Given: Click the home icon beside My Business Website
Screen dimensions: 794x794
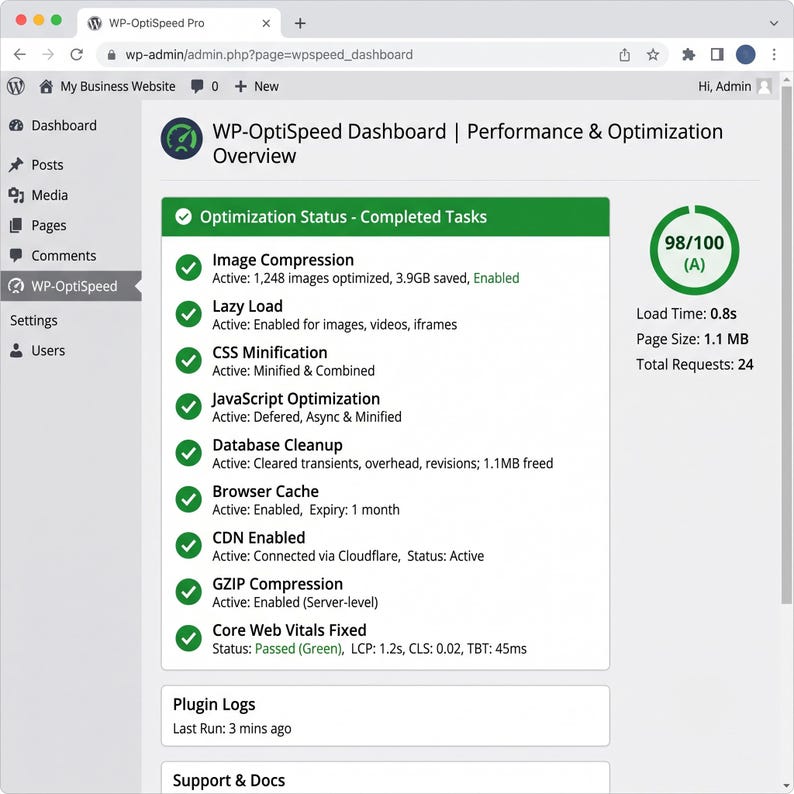Looking at the screenshot, I should 46,87.
